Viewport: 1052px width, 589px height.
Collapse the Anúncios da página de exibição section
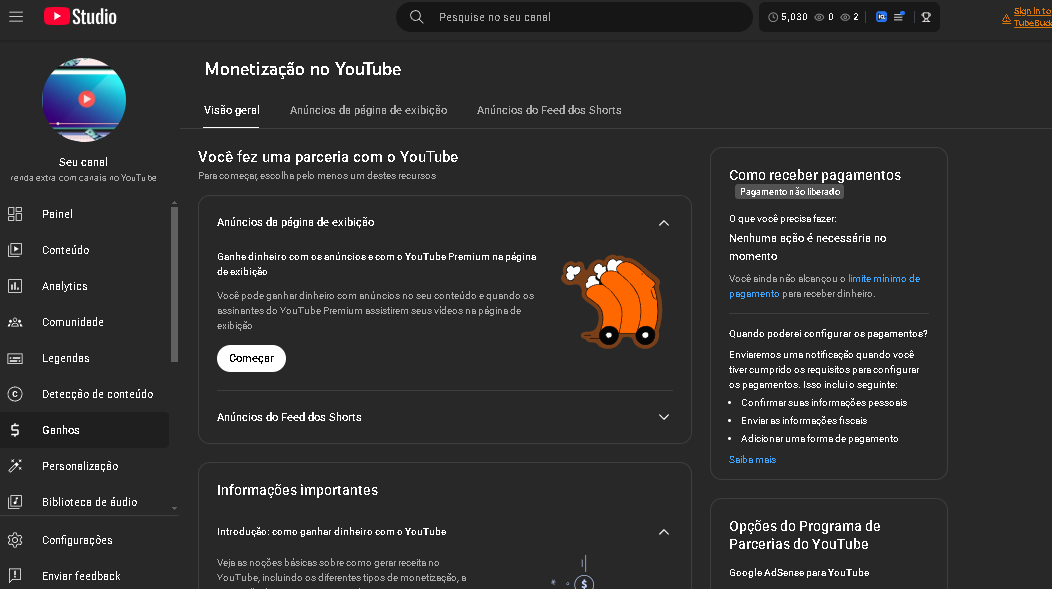coord(664,223)
